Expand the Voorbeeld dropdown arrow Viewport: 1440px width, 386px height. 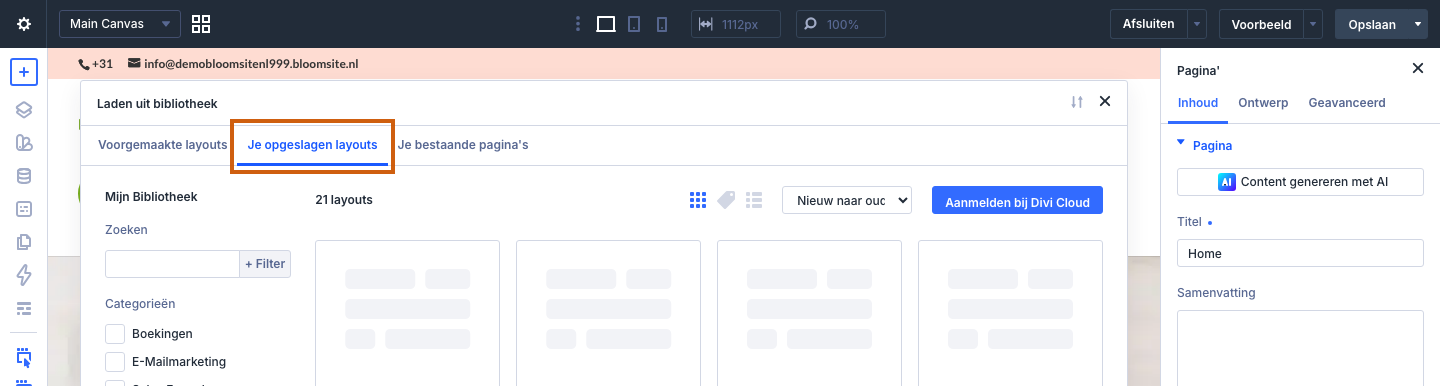pyautogui.click(x=1314, y=24)
